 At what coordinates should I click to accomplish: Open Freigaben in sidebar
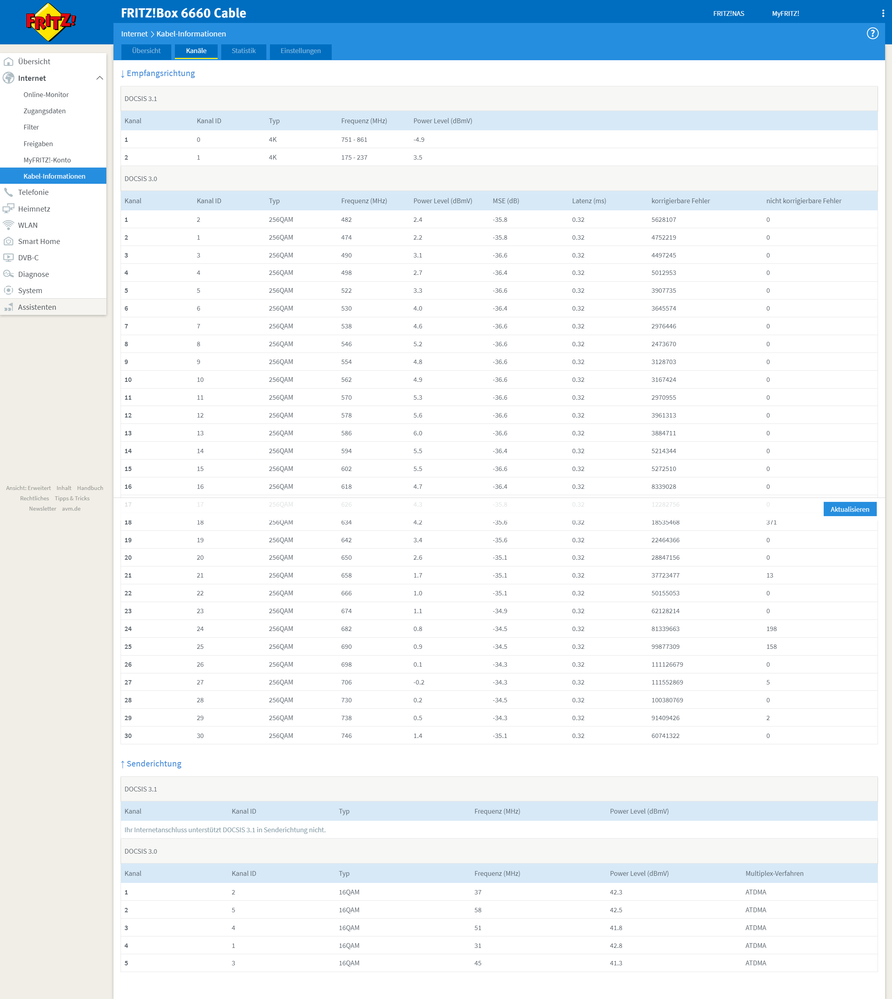[38, 144]
